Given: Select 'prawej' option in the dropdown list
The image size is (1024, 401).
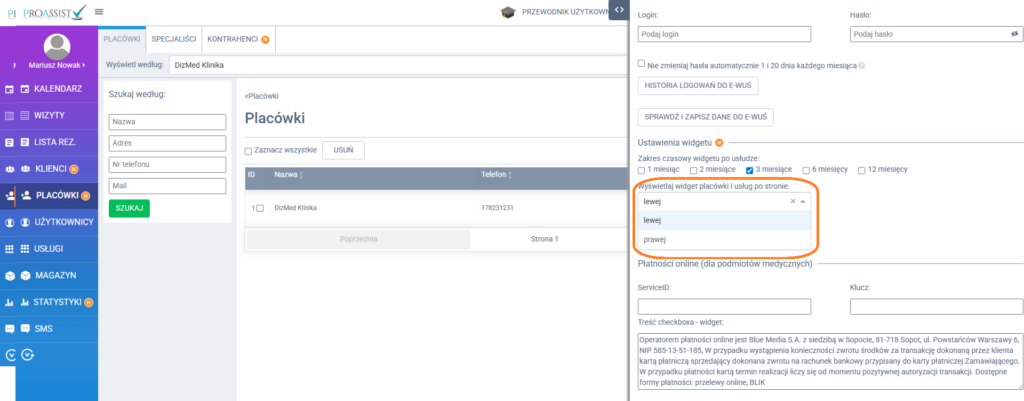Looking at the screenshot, I should (654, 240).
